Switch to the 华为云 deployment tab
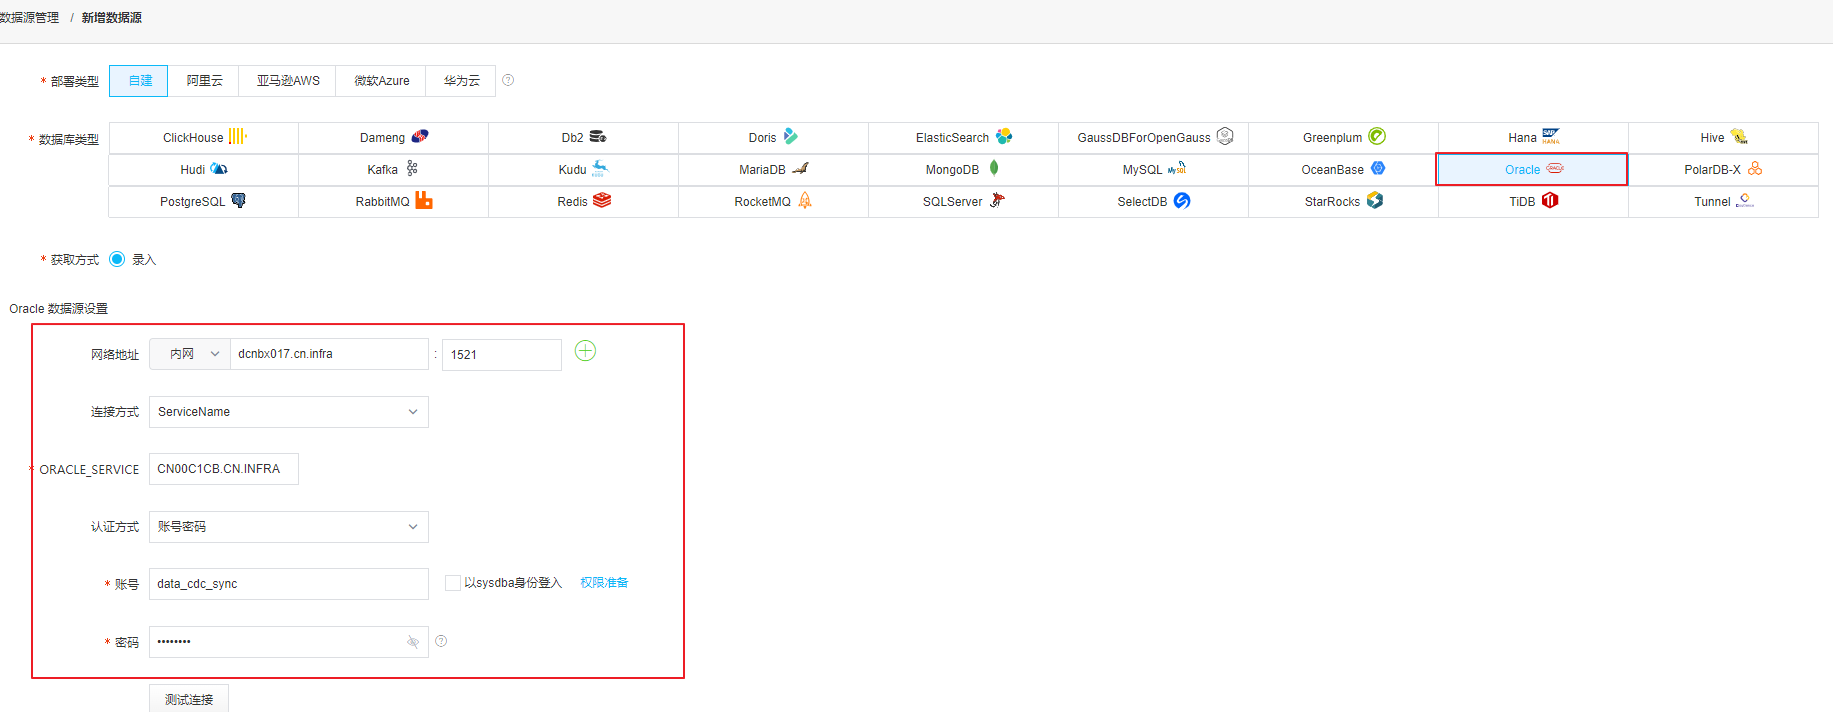This screenshot has height=712, width=1833. click(461, 81)
